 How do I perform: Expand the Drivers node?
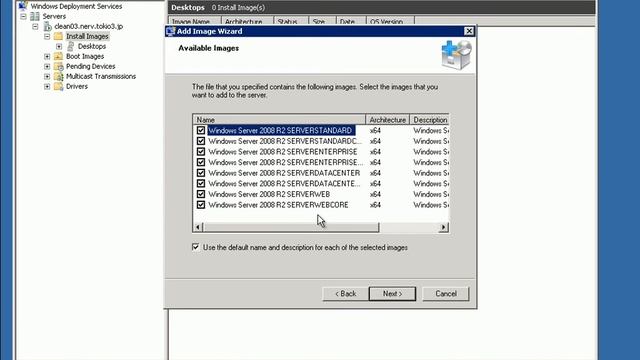click(47, 87)
